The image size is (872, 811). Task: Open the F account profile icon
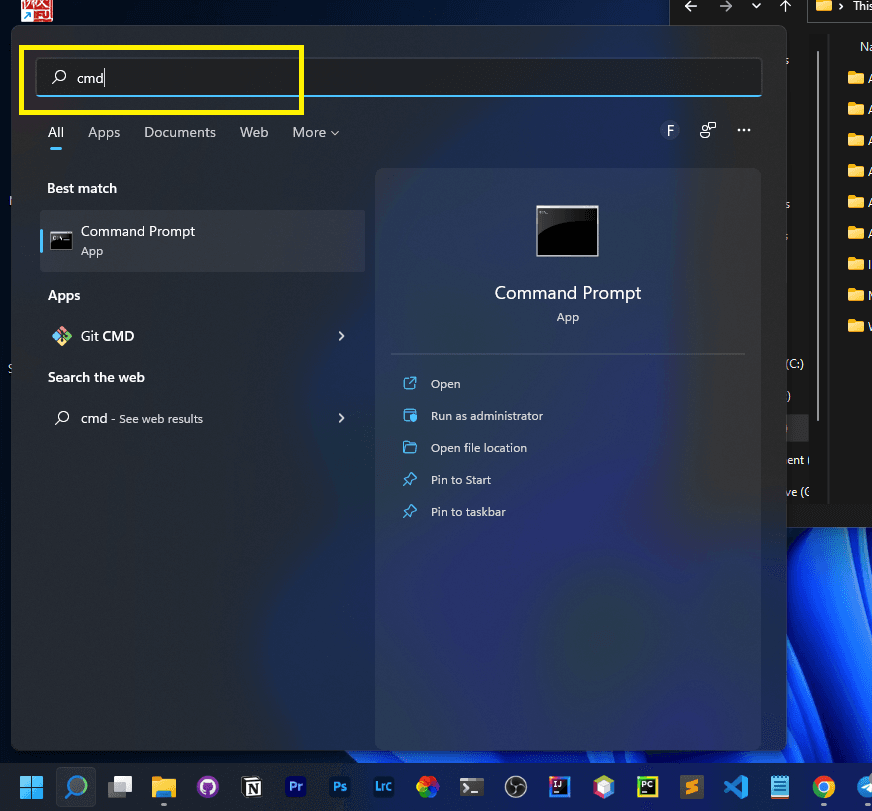(670, 131)
